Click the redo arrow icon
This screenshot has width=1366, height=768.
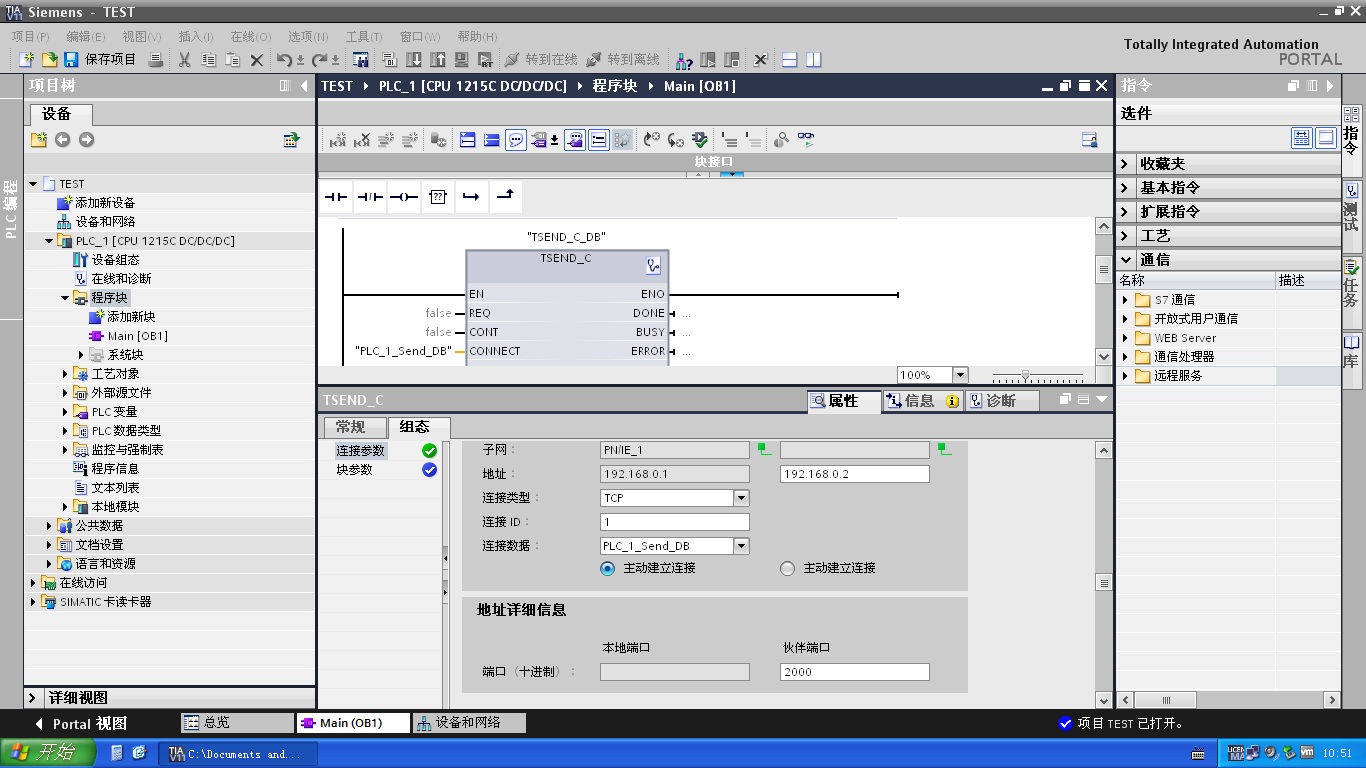pyautogui.click(x=320, y=60)
